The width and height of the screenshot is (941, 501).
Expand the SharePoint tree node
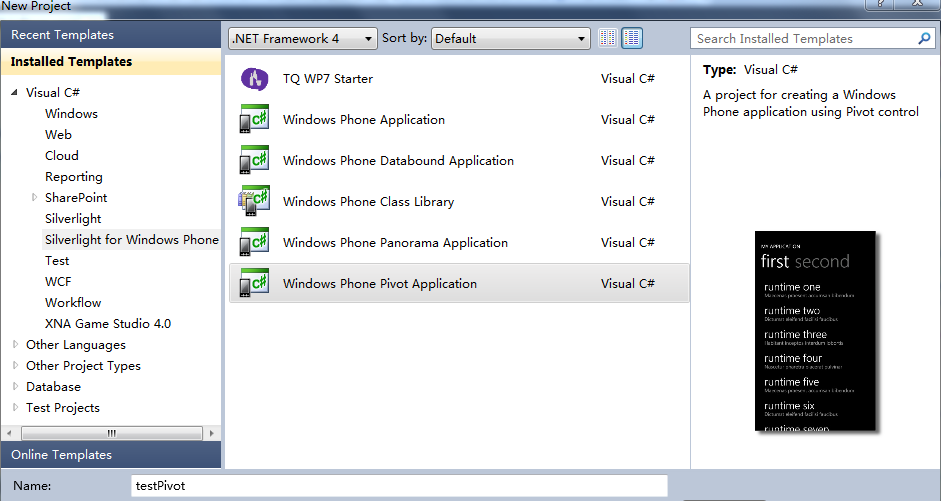coord(34,197)
